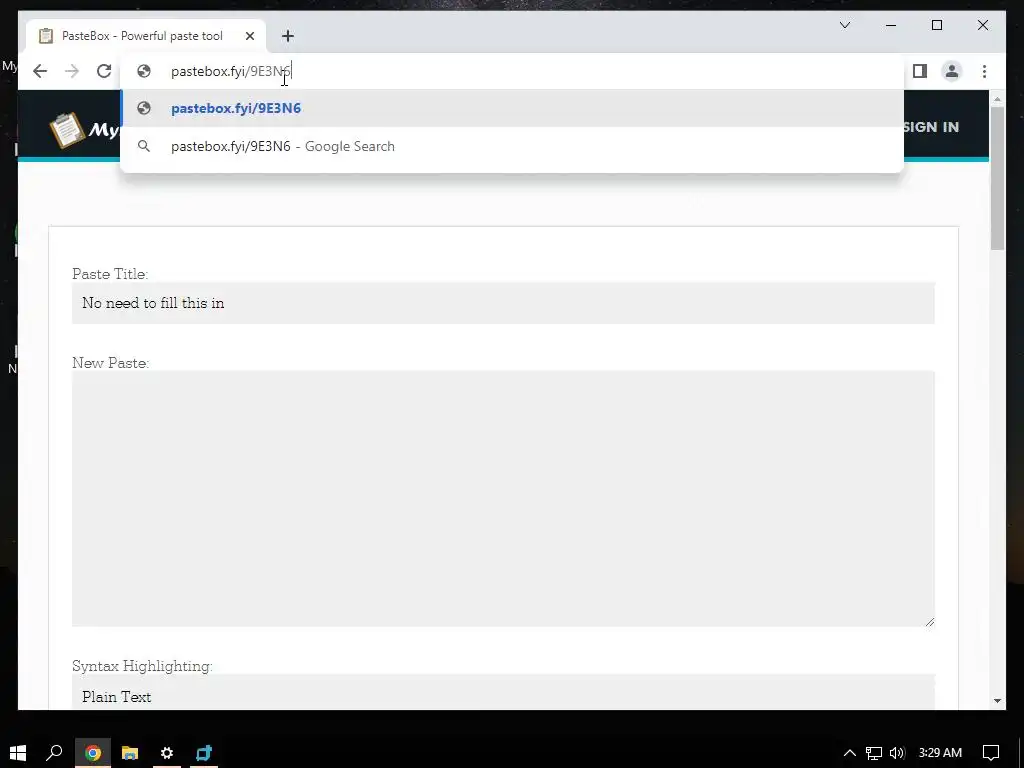Image resolution: width=1024 pixels, height=768 pixels.
Task: Click inside the New Paste text area
Action: pyautogui.click(x=503, y=498)
